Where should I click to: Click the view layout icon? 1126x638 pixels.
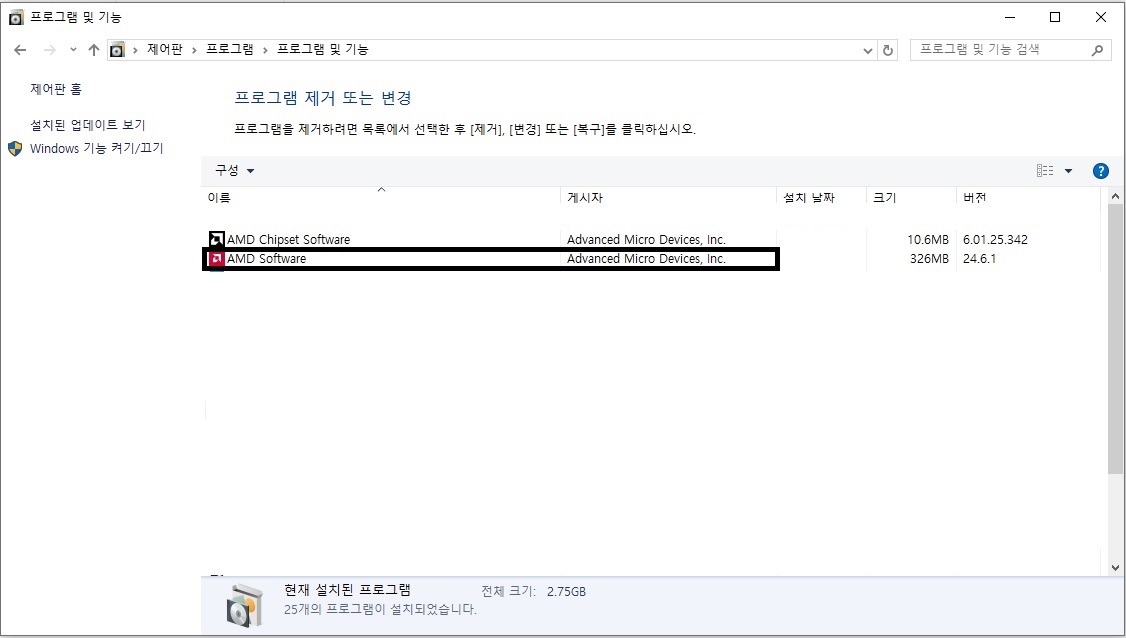tap(1045, 170)
